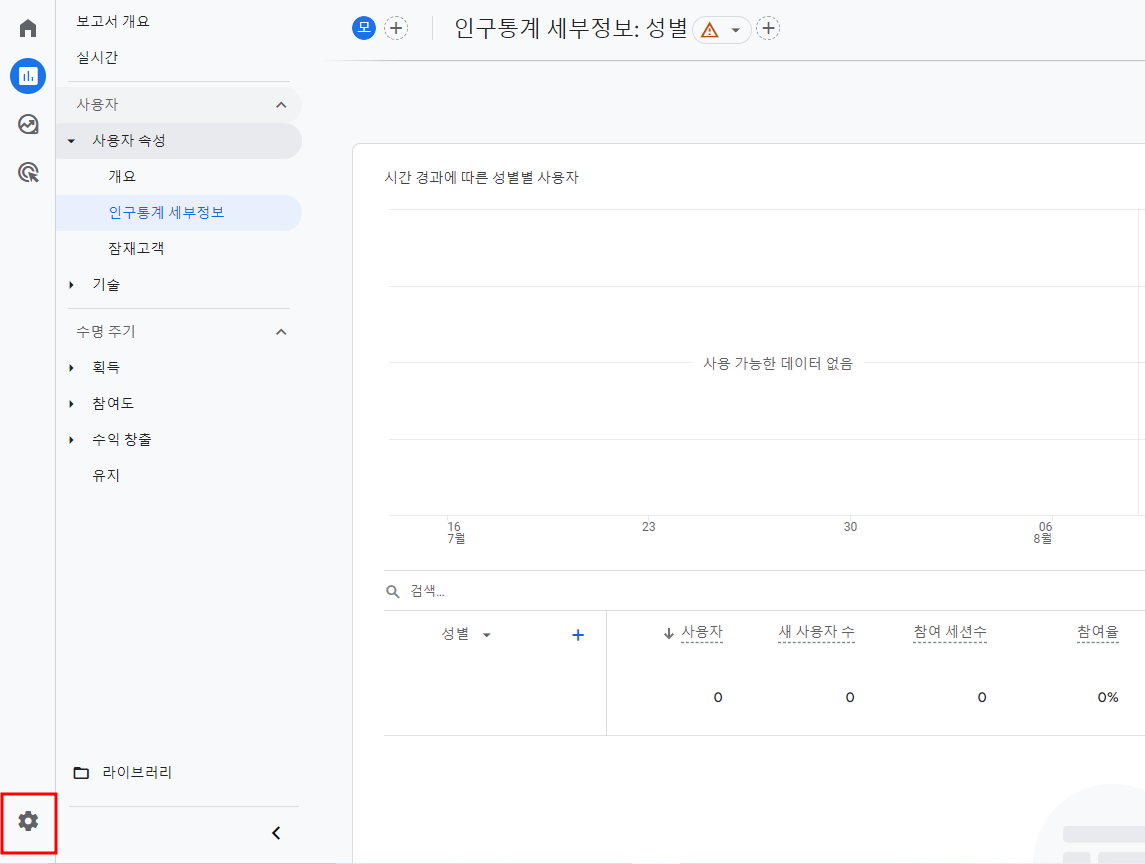Collapse the side navigation with chevron

coord(276,833)
